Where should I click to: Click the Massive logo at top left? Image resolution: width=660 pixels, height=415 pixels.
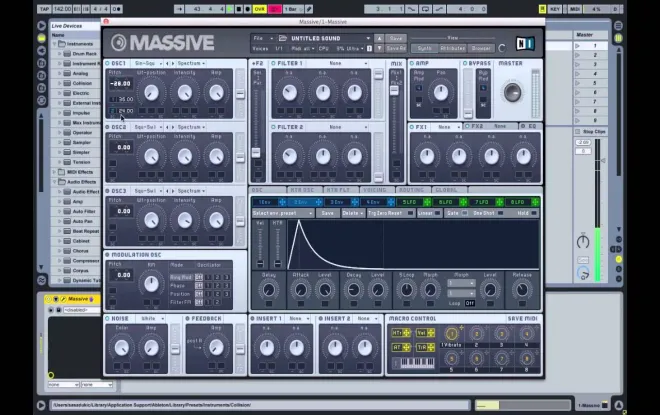[163, 43]
